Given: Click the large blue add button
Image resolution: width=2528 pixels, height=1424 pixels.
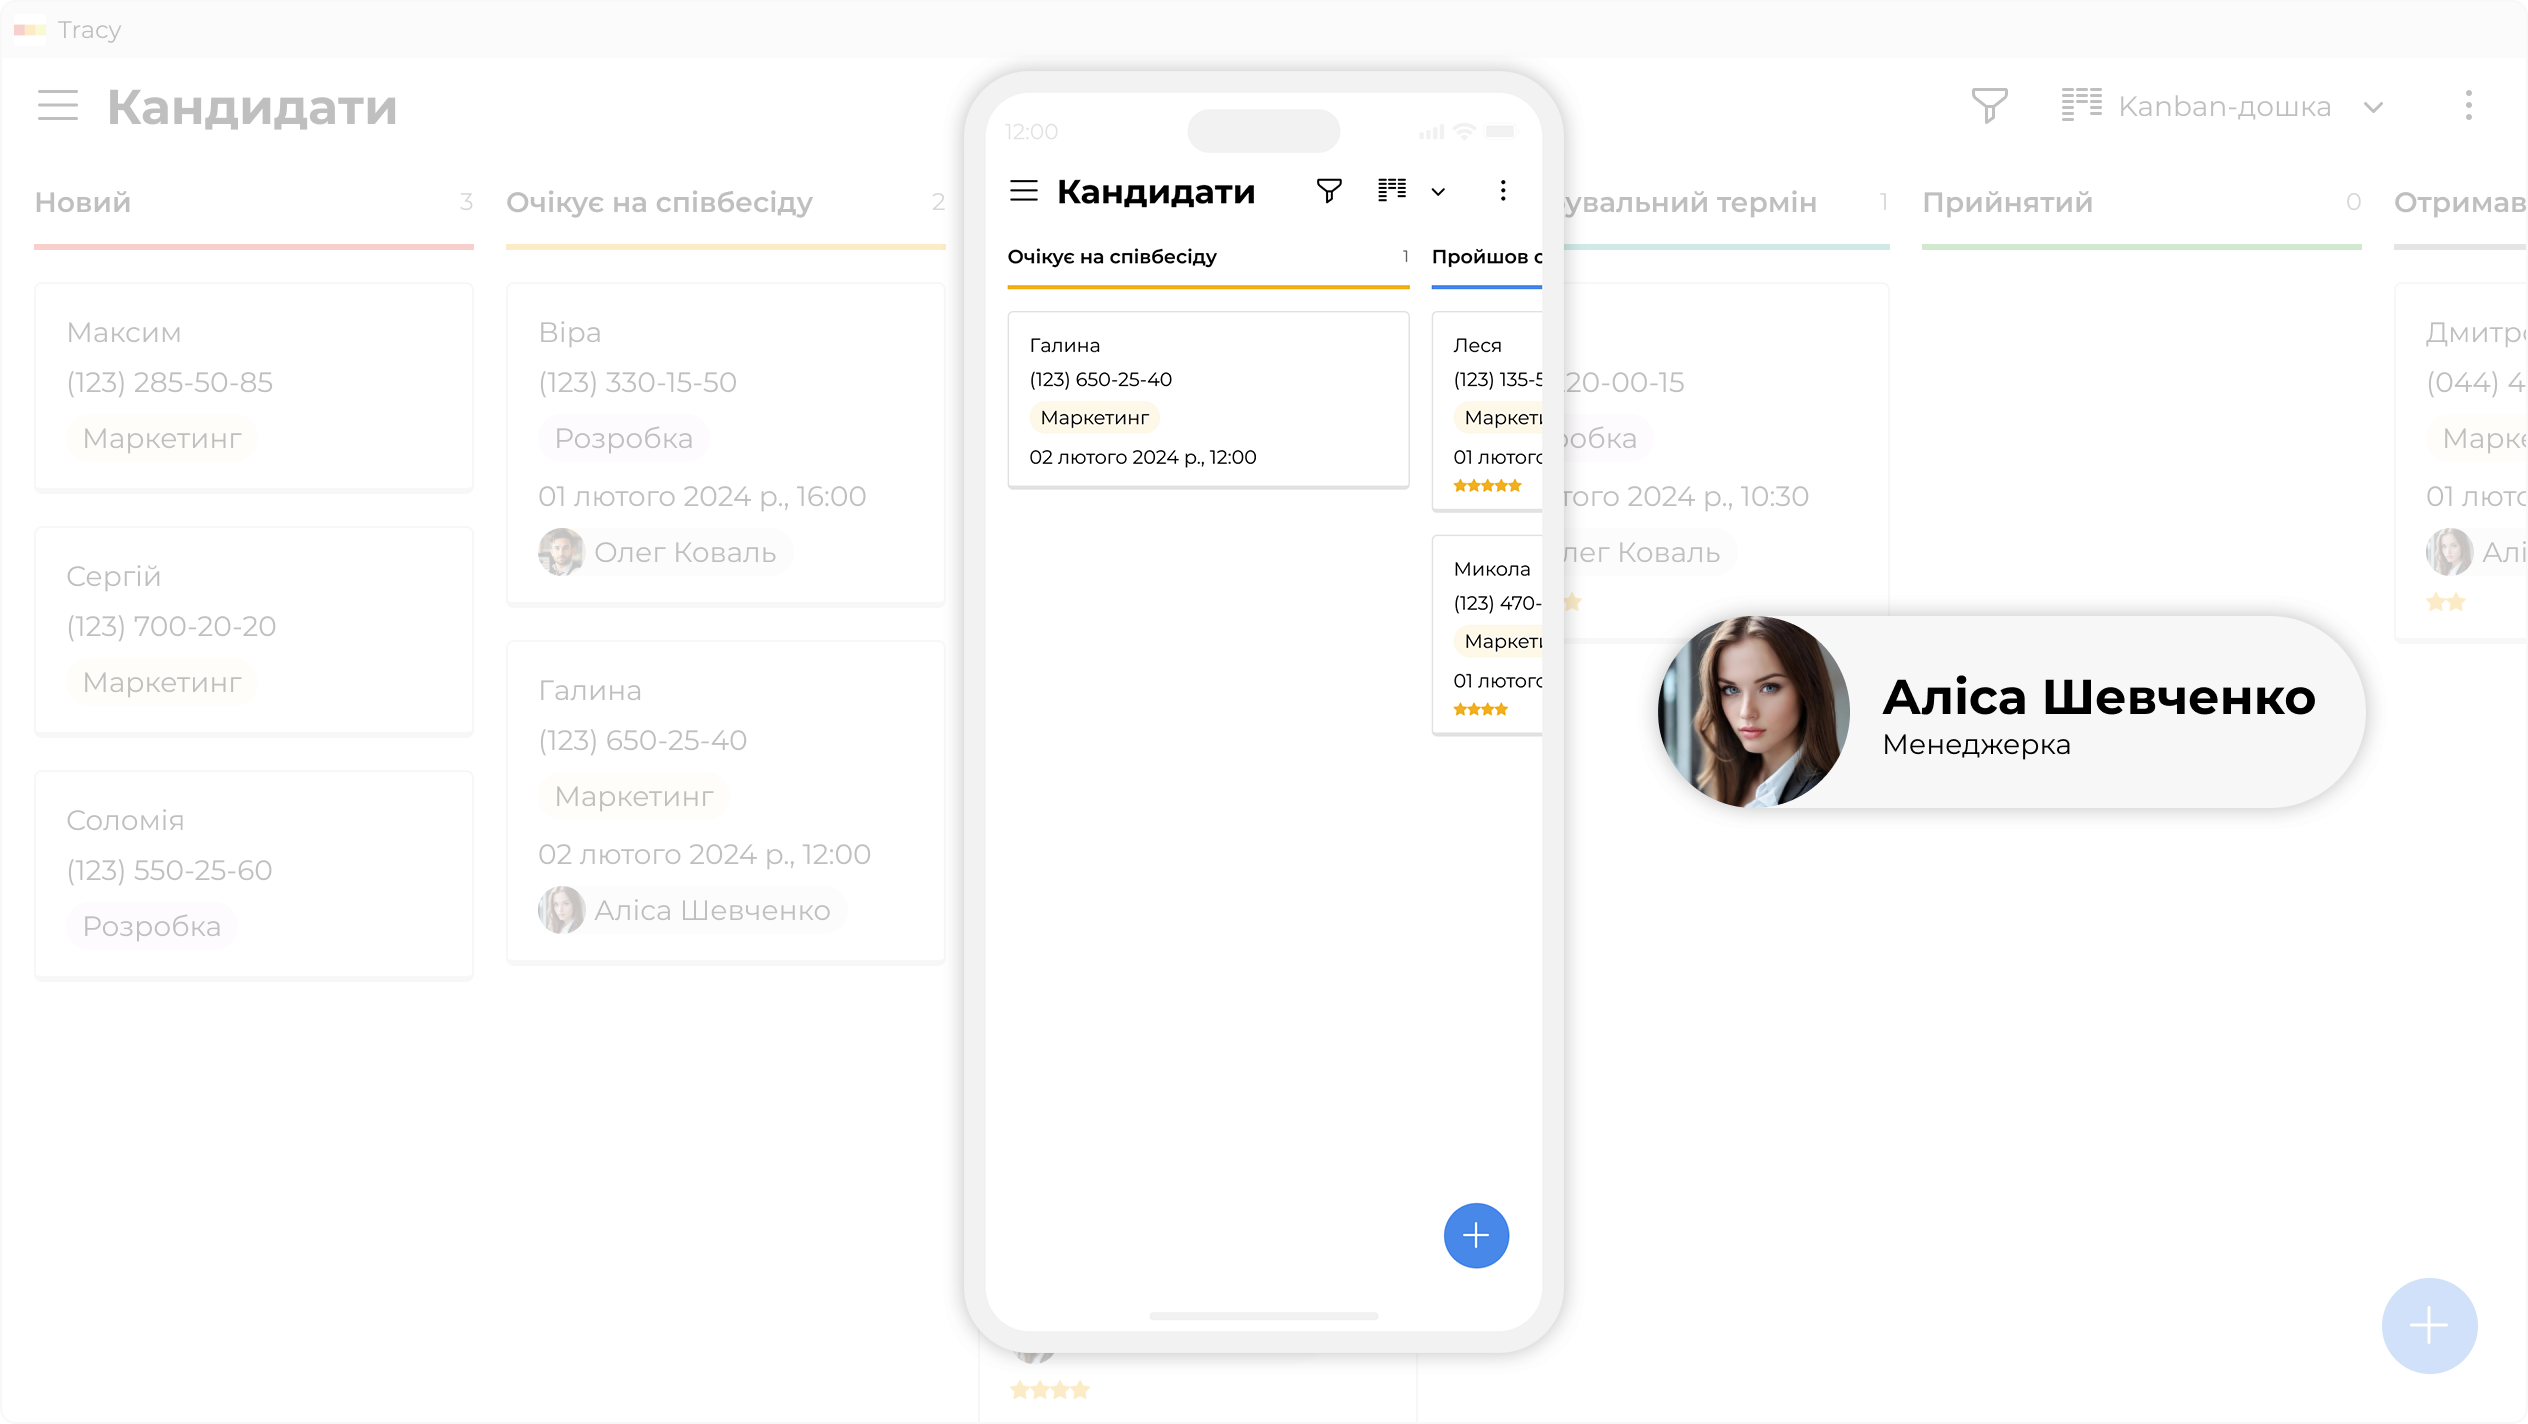Looking at the screenshot, I should pyautogui.click(x=2428, y=1325).
